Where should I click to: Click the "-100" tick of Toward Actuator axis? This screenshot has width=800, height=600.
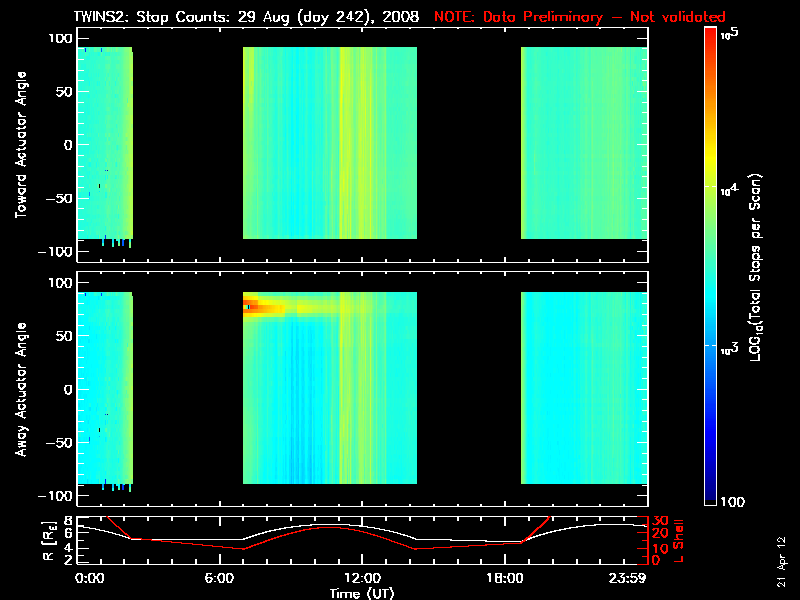(x=56, y=252)
